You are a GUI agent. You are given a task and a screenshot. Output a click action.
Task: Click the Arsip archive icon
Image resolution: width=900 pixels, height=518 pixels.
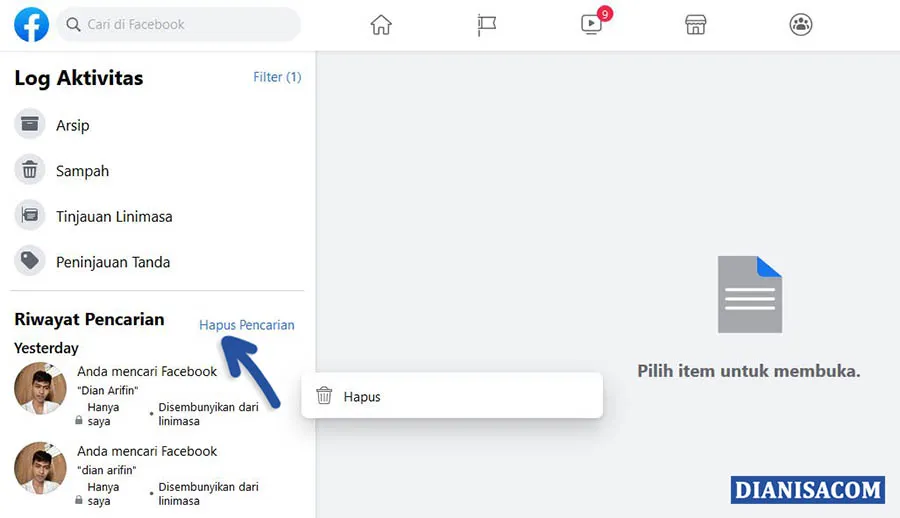tap(30, 124)
